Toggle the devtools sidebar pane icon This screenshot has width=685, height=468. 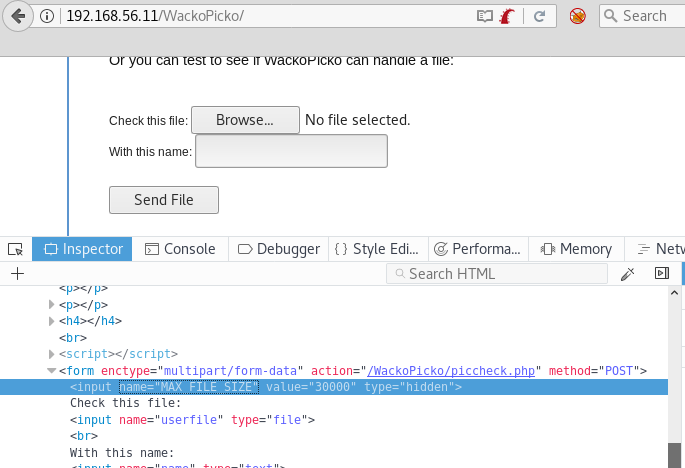(x=662, y=274)
